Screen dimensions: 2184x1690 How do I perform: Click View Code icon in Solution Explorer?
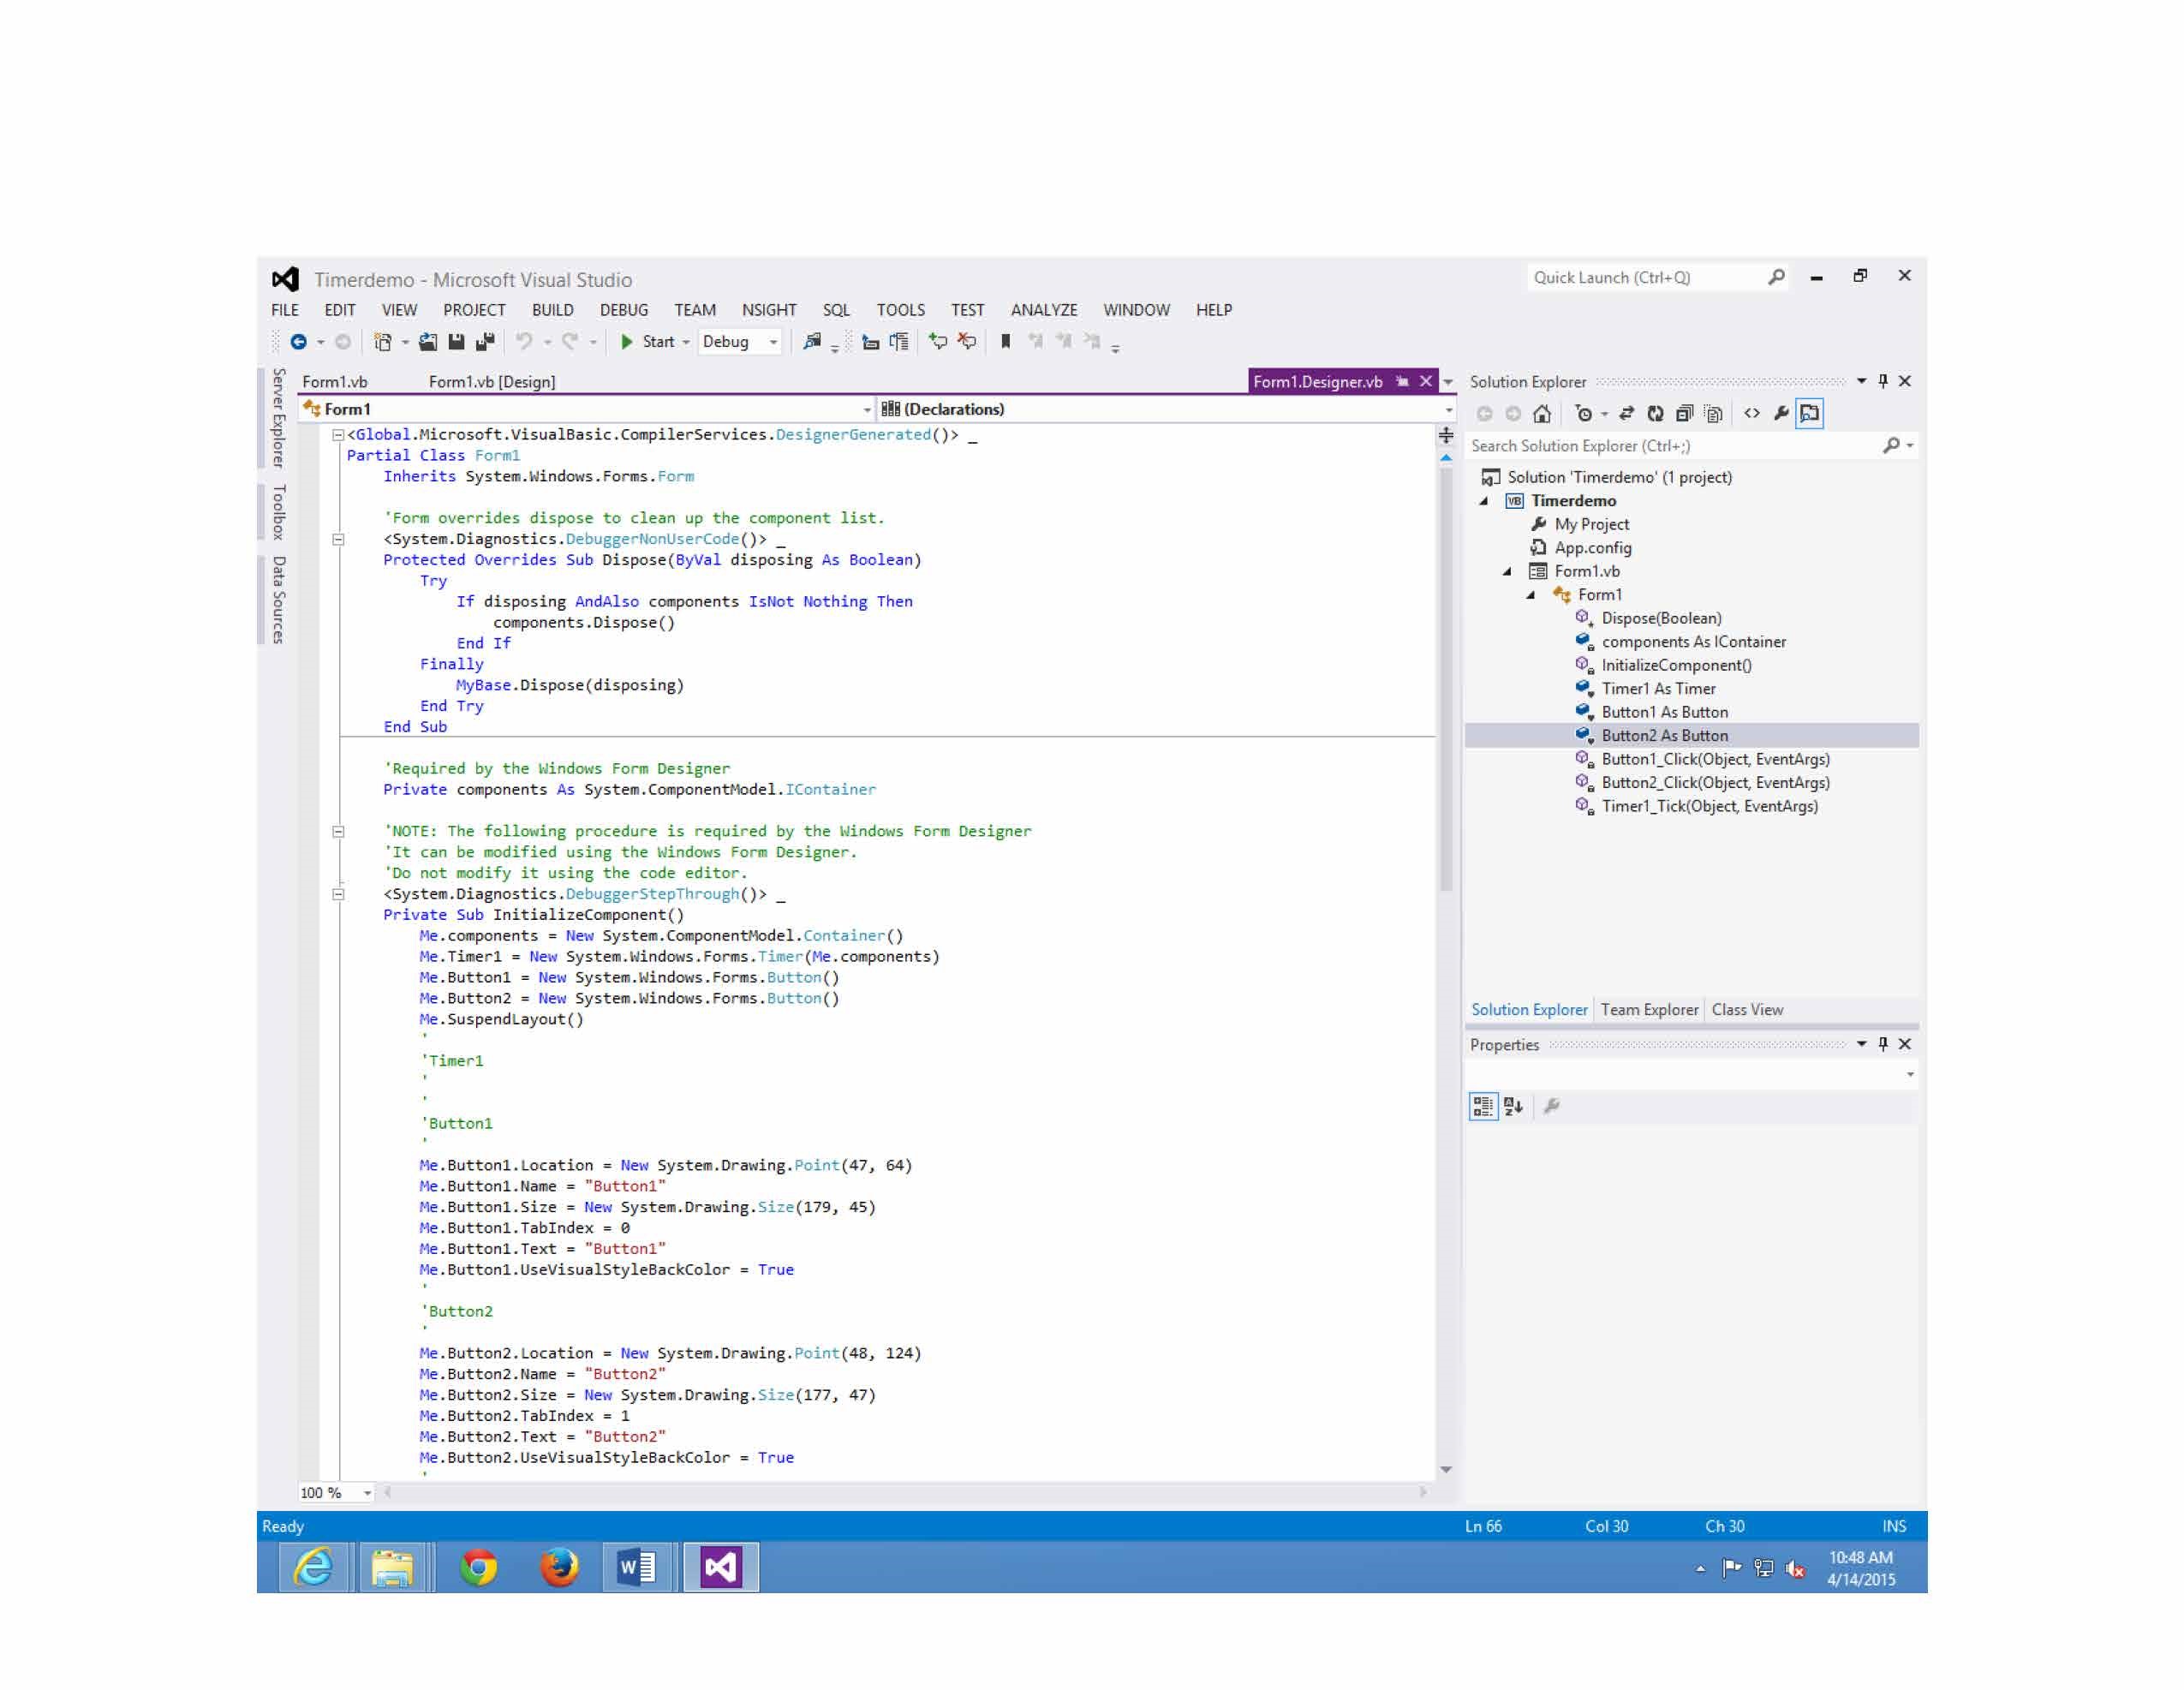tap(1752, 414)
